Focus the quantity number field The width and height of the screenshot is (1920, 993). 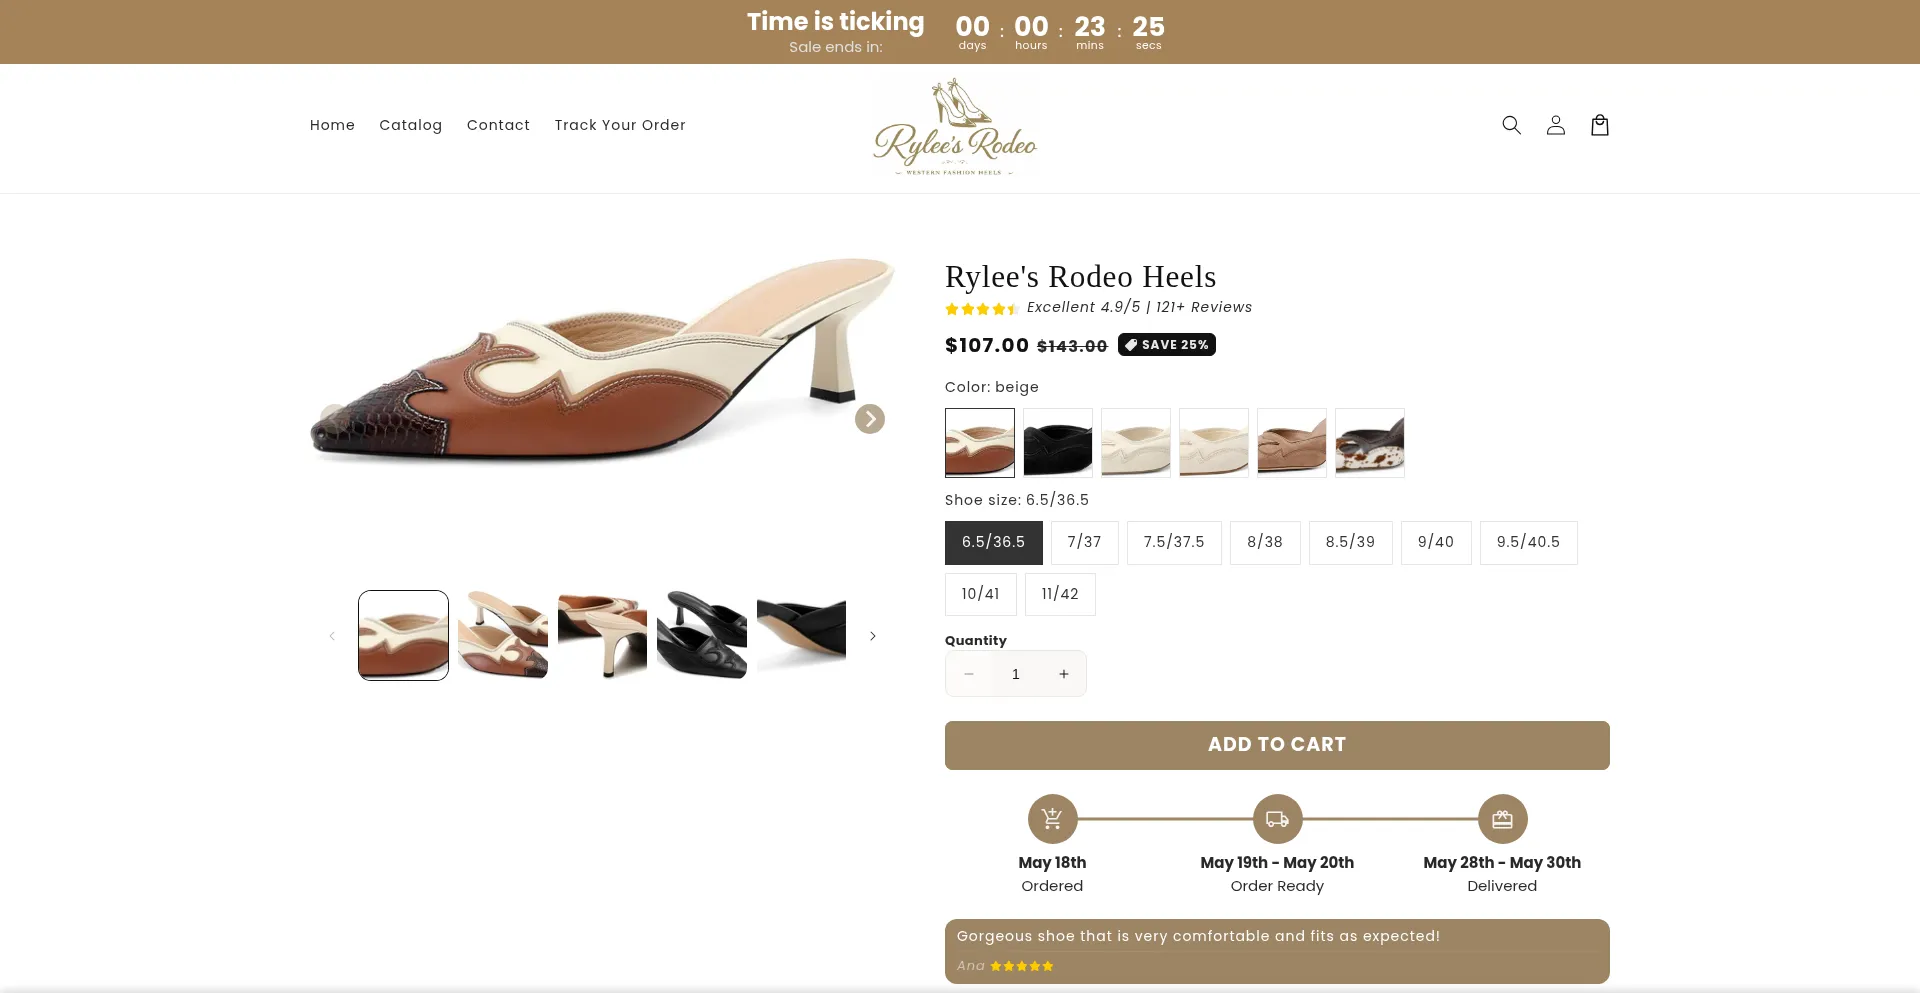click(1016, 674)
